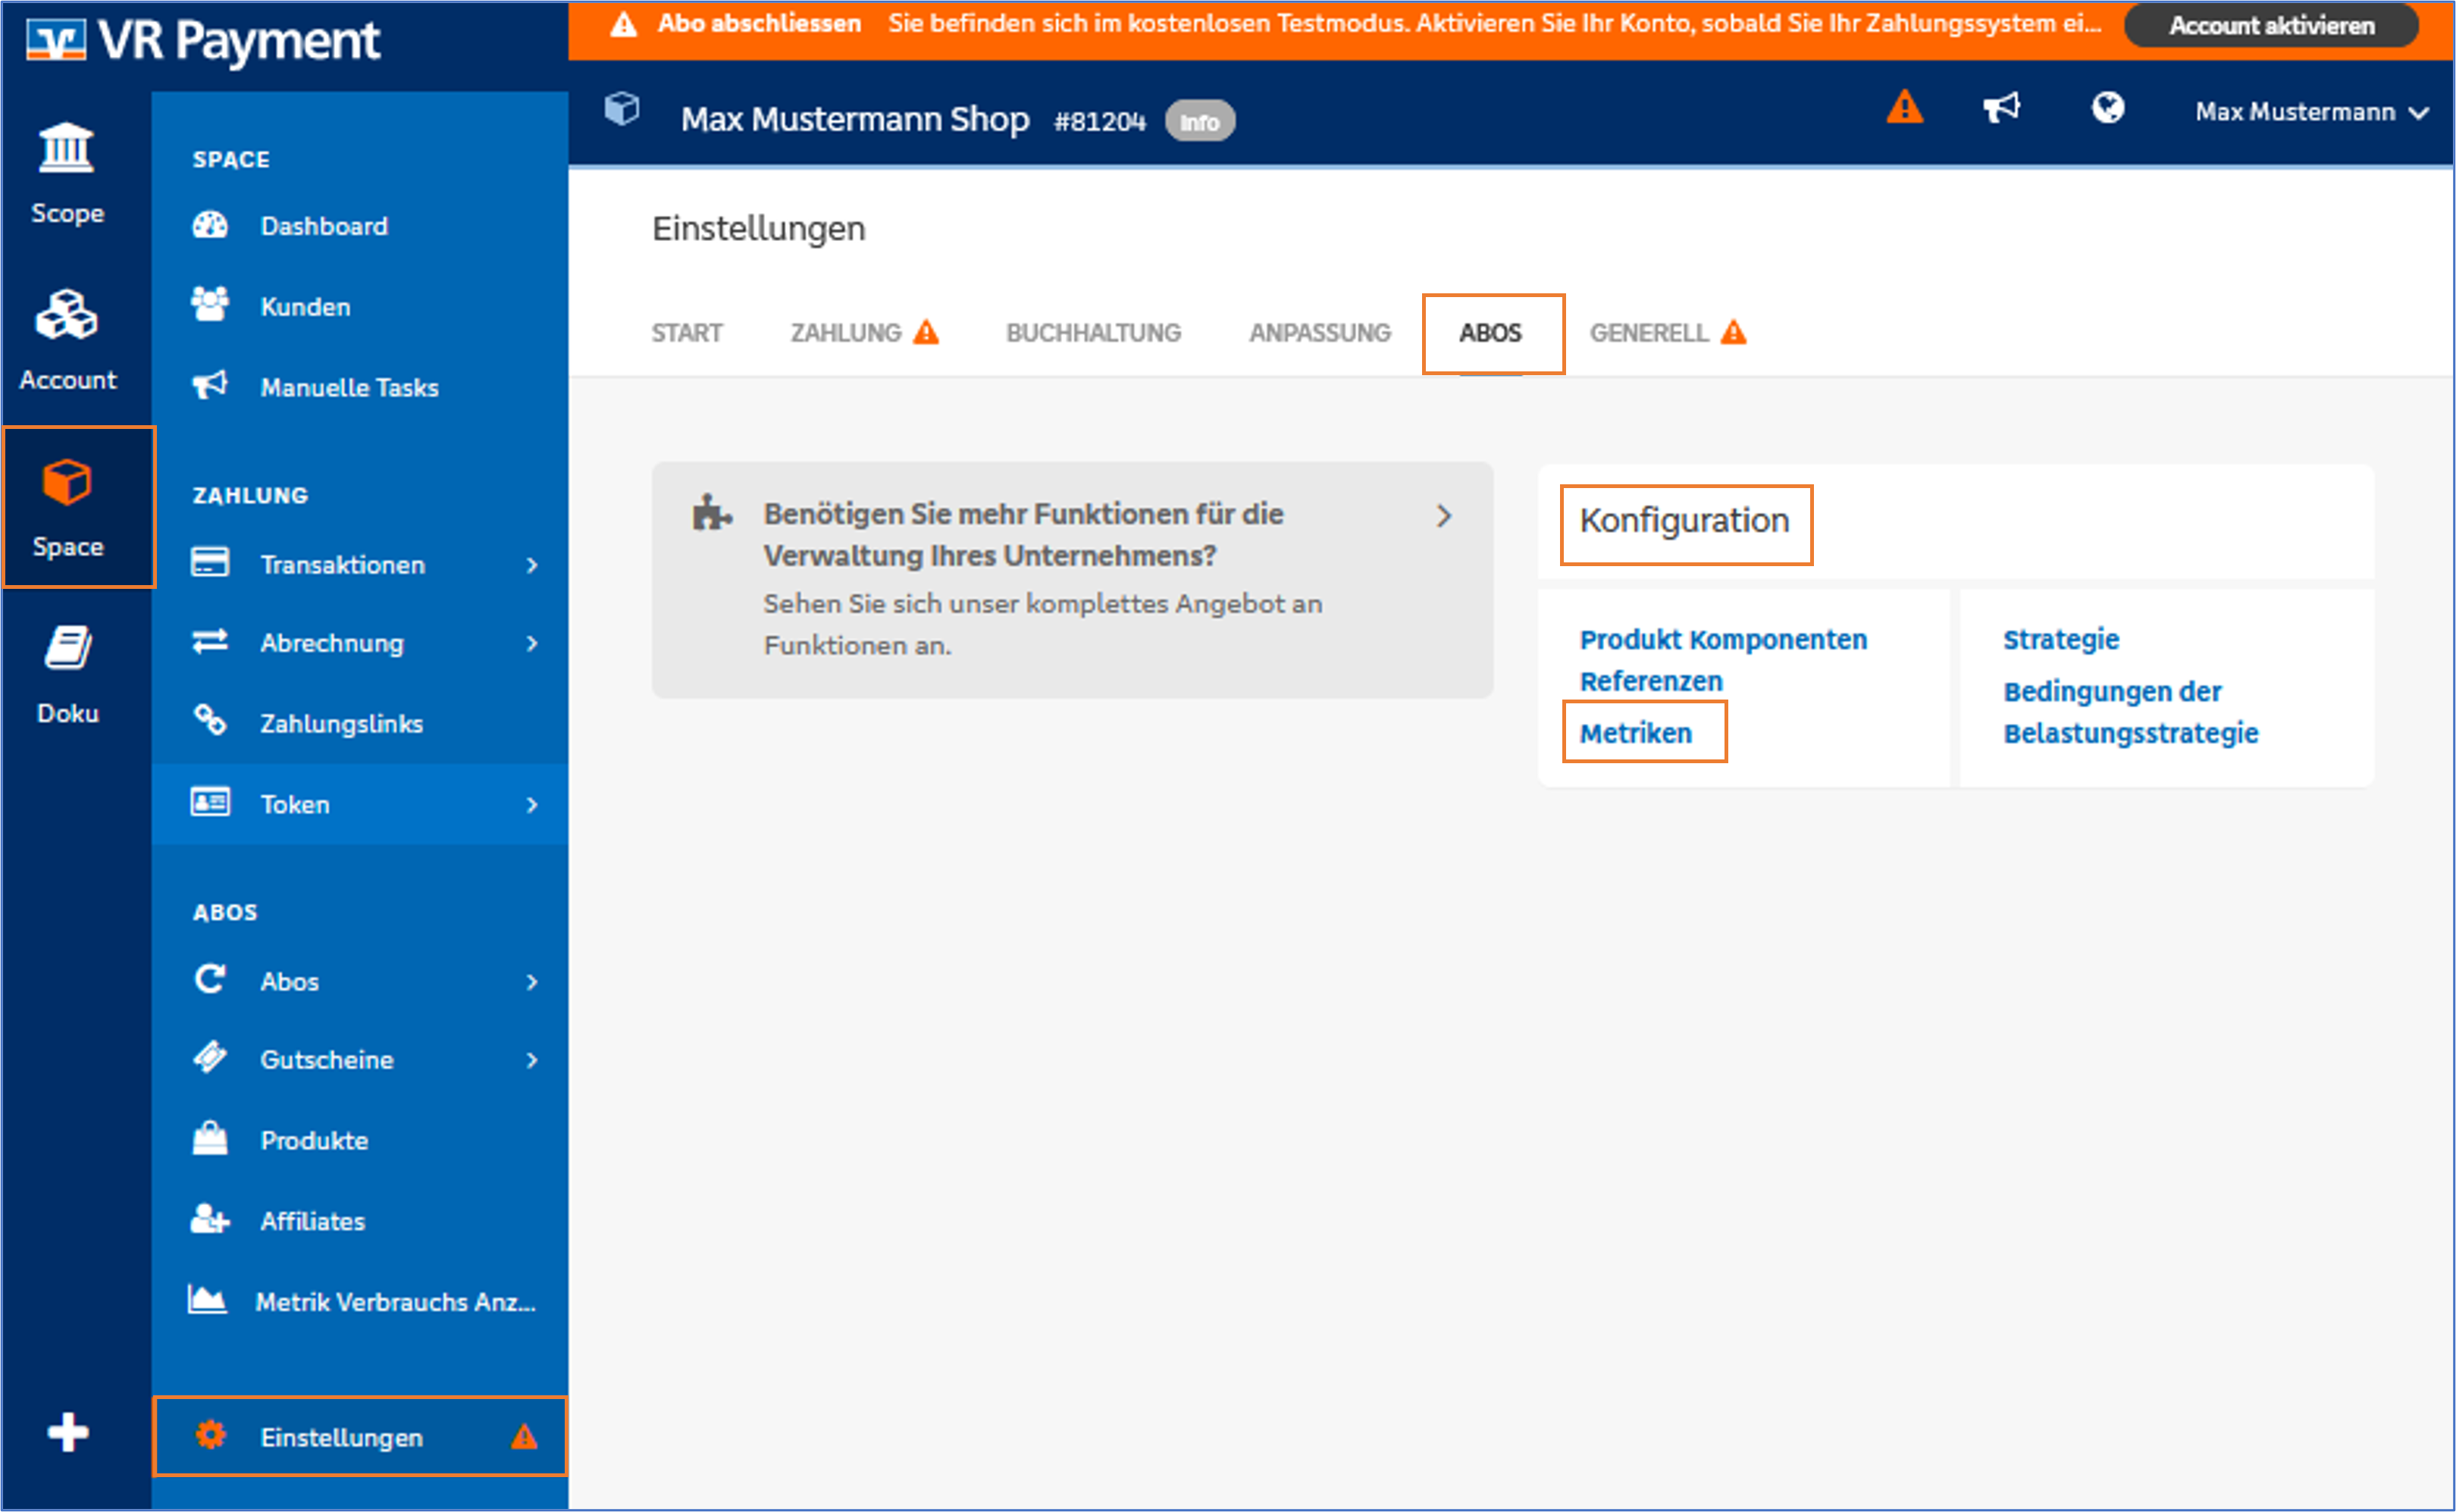Click the globe language icon
This screenshot has height=1512, width=2456.
(2107, 107)
